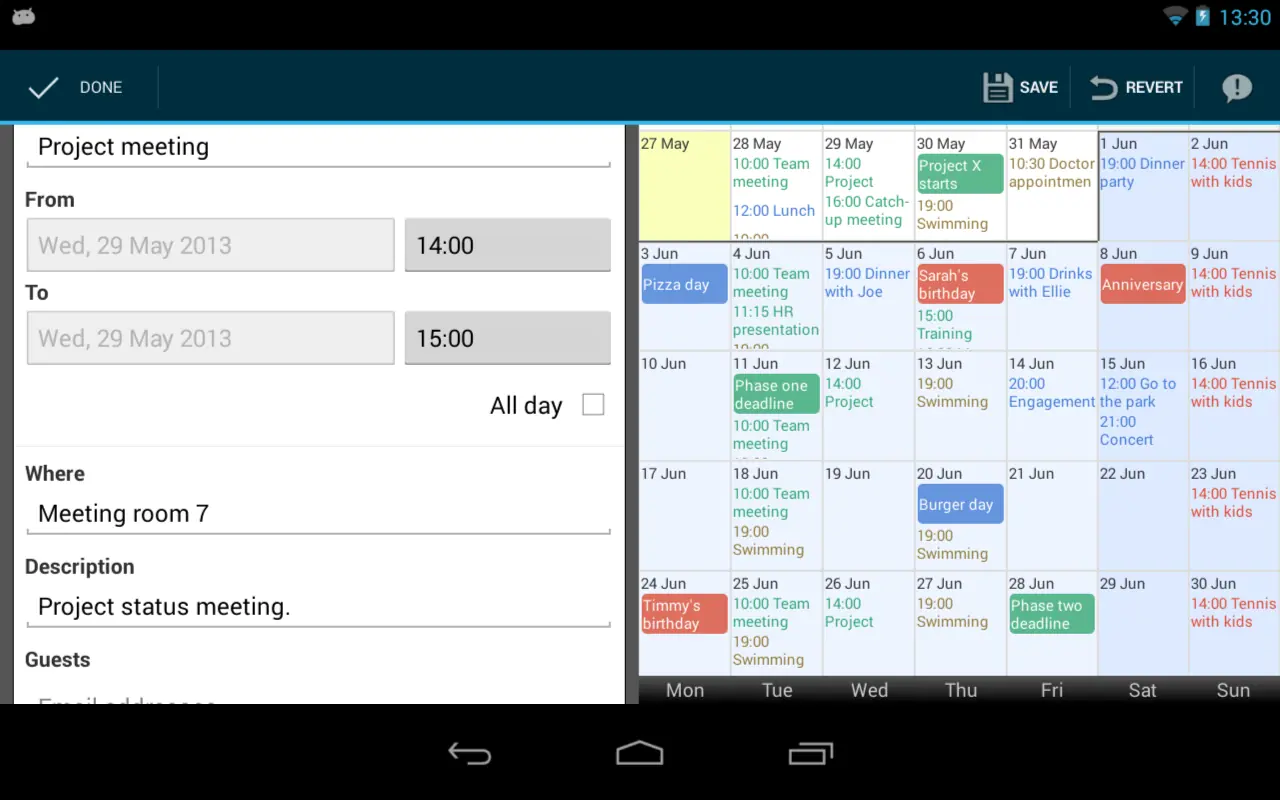The height and width of the screenshot is (800, 1280).
Task: Toggle the All day checkbox
Action: tap(593, 405)
